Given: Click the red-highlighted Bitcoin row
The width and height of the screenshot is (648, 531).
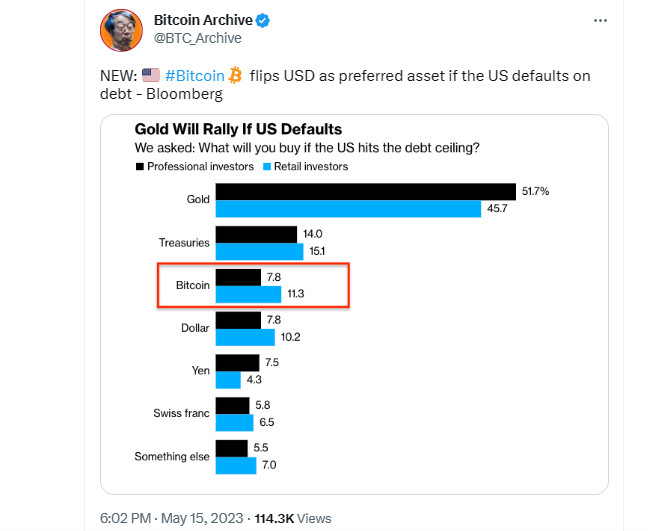Looking at the screenshot, I should (x=253, y=285).
